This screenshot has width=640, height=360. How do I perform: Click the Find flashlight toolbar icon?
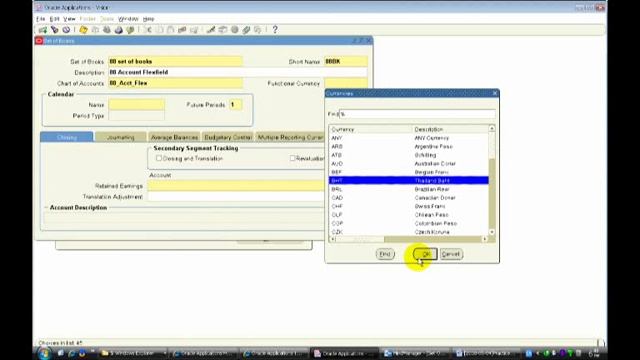54,30
